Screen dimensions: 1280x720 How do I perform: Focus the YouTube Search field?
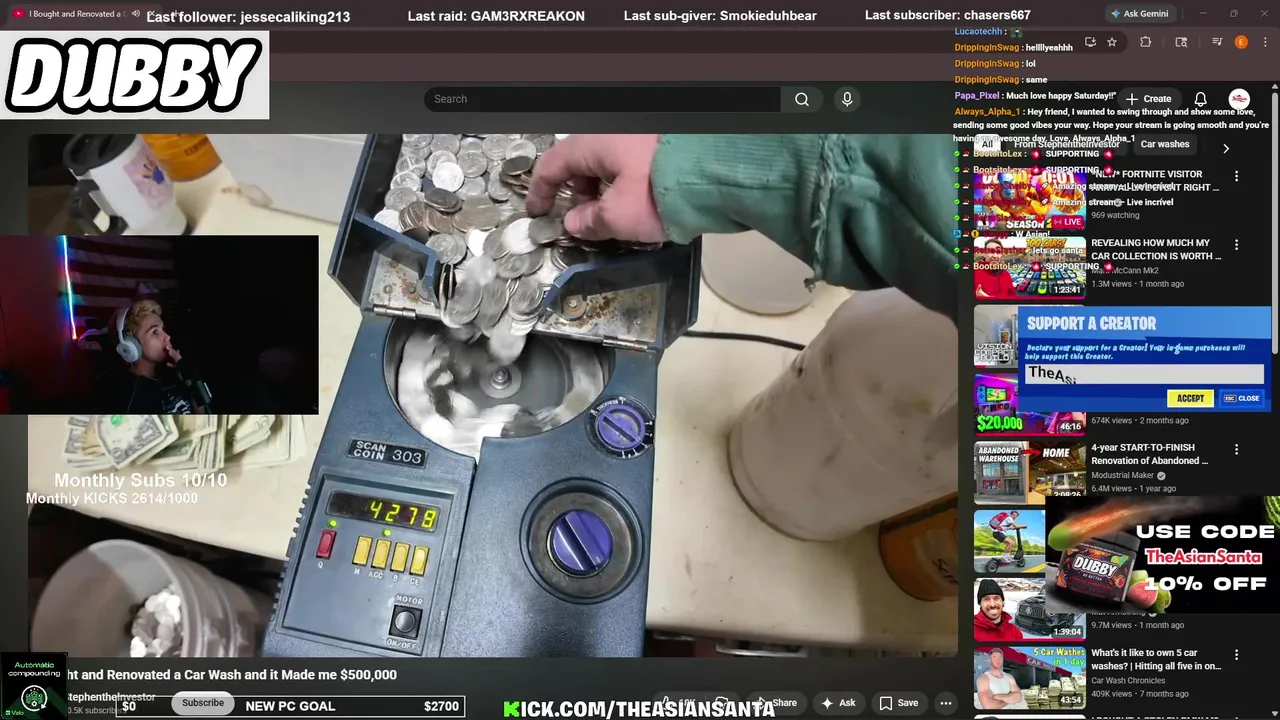click(602, 99)
